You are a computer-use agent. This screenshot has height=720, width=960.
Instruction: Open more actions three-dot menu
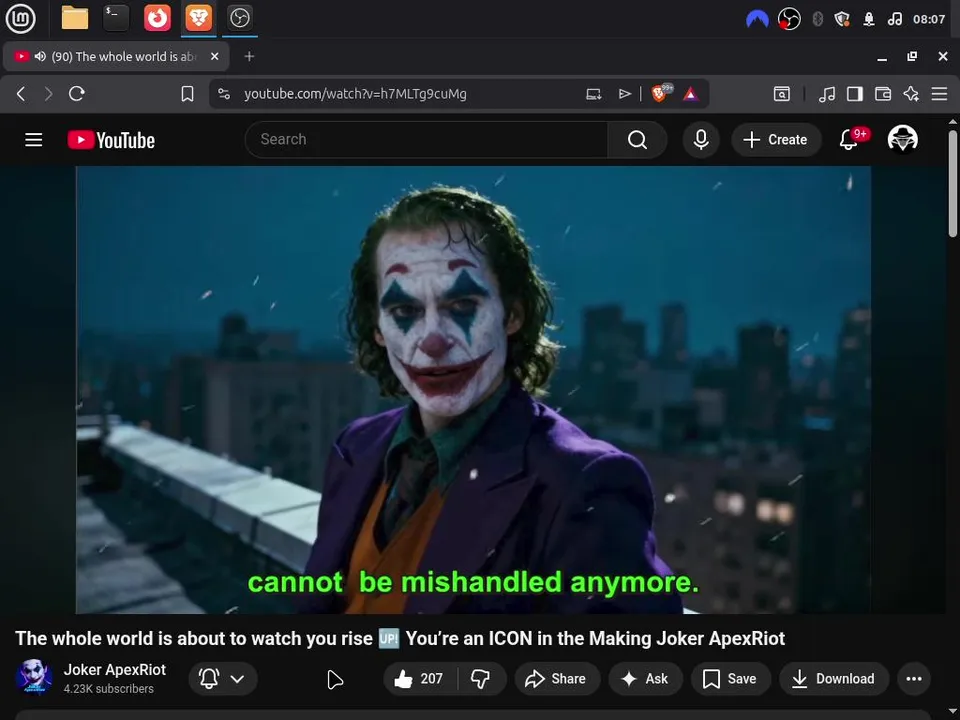pyautogui.click(x=914, y=678)
